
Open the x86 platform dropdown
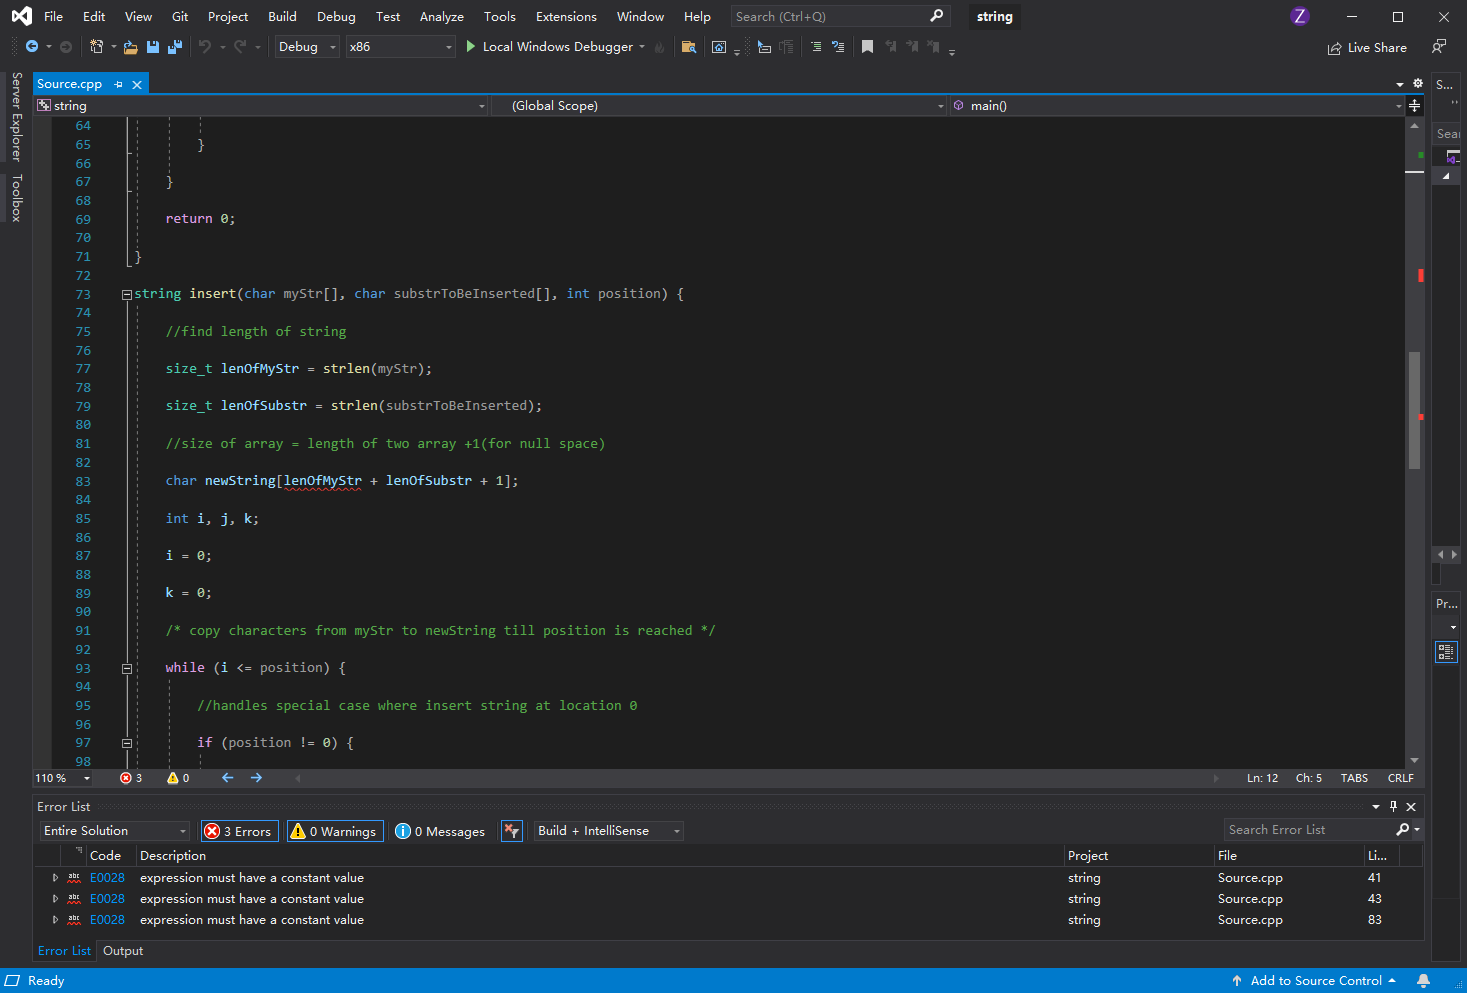pos(400,47)
